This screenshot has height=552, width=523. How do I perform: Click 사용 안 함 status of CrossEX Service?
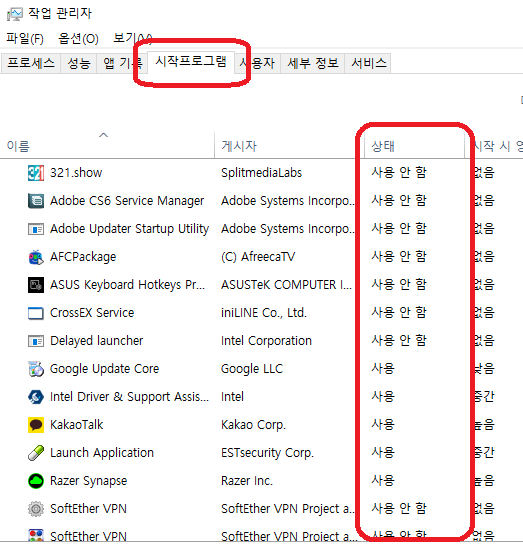[399, 313]
